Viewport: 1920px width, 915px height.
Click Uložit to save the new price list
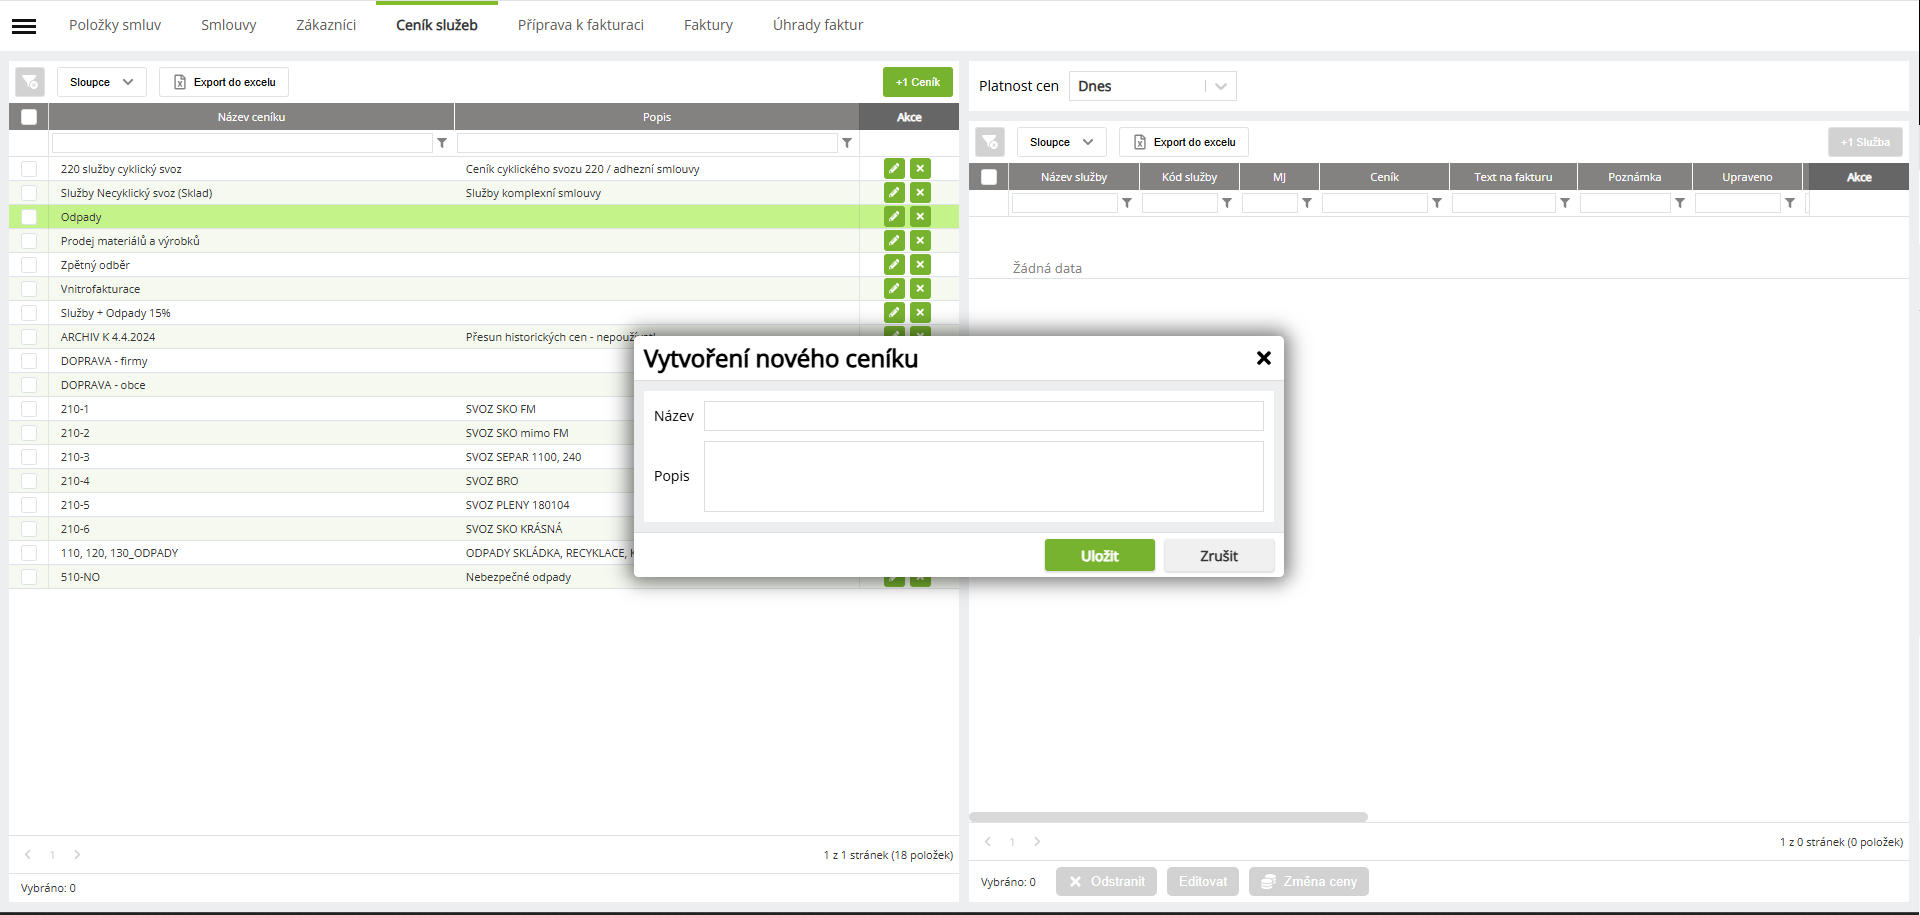pos(1100,556)
